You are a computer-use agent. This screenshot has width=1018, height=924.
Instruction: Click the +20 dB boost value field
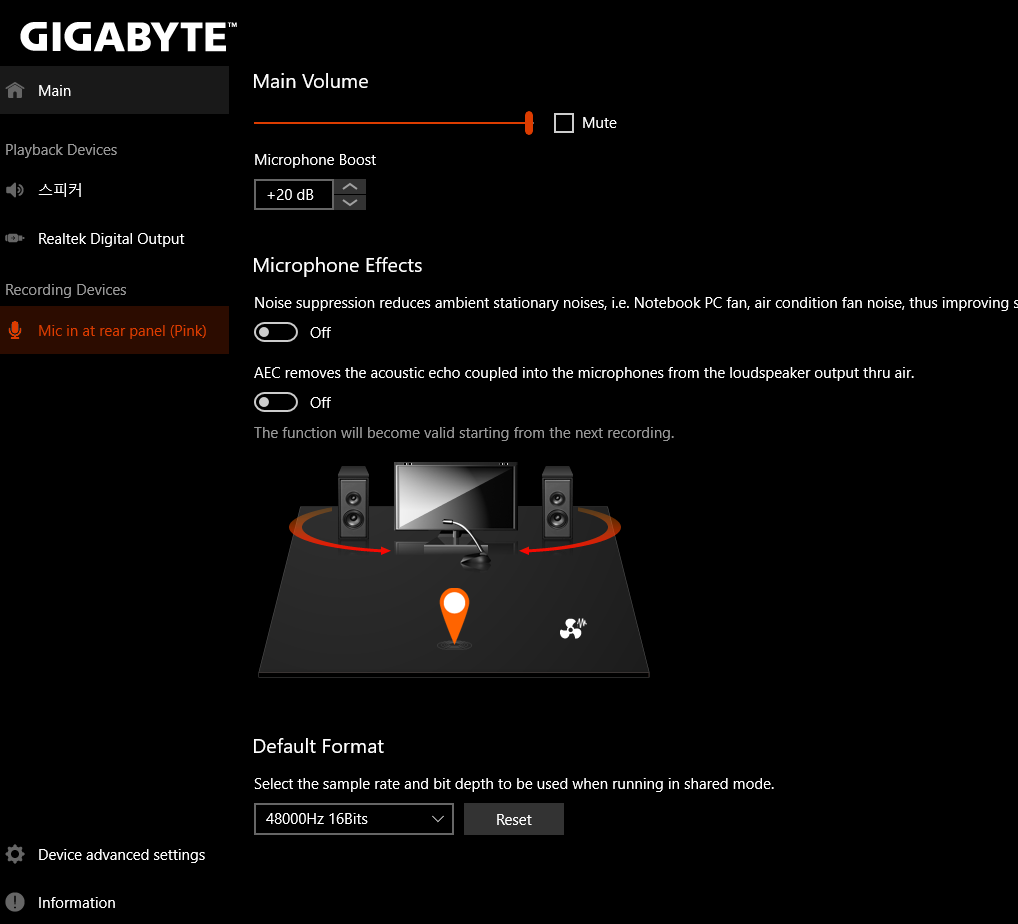pos(293,195)
